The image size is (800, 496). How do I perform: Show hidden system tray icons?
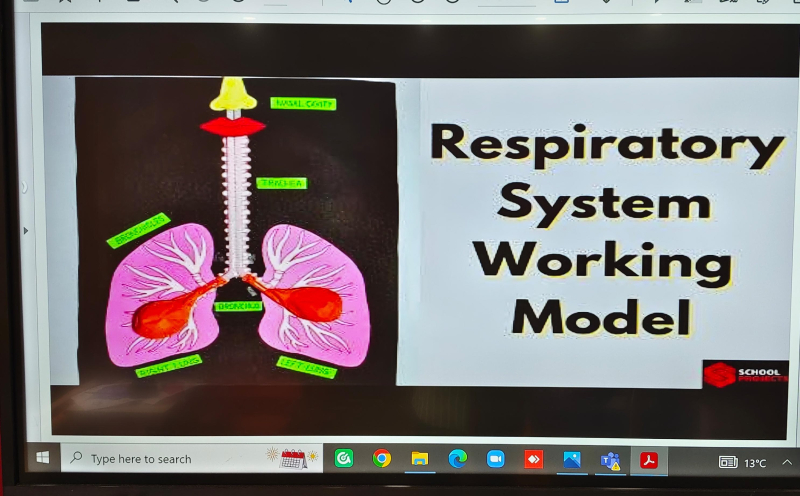787,462
